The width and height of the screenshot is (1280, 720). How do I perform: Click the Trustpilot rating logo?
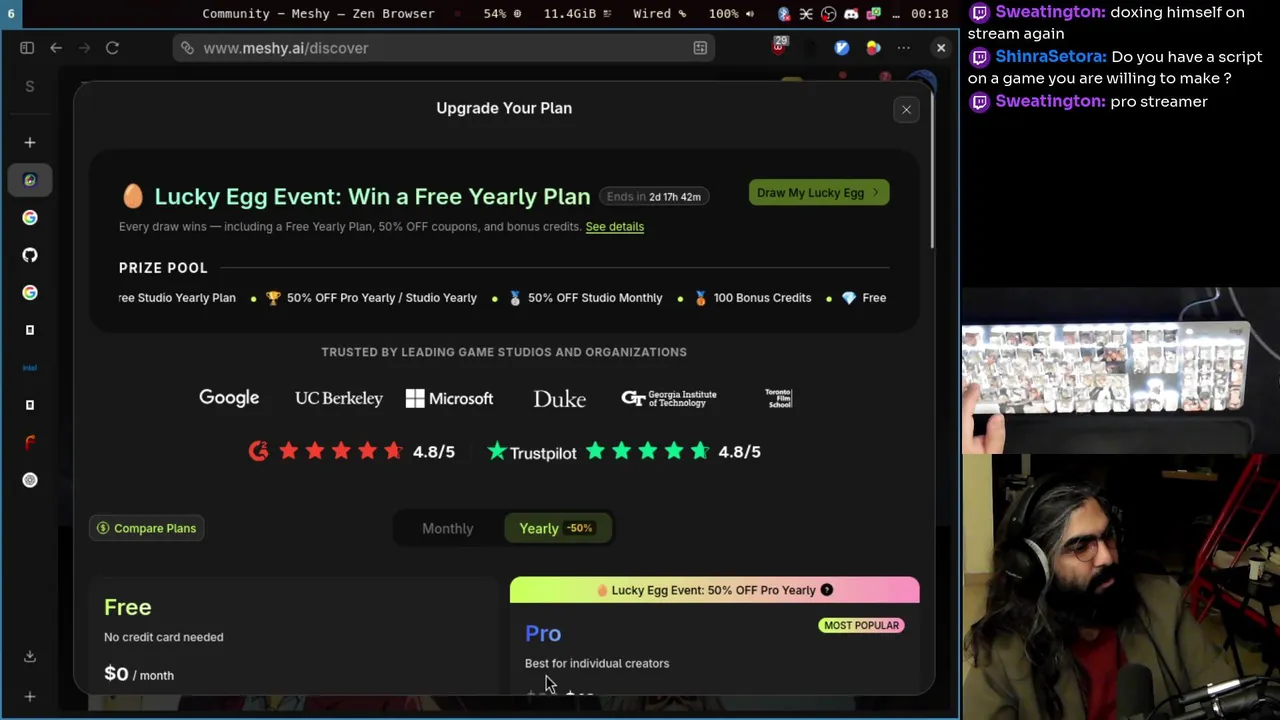click(531, 452)
